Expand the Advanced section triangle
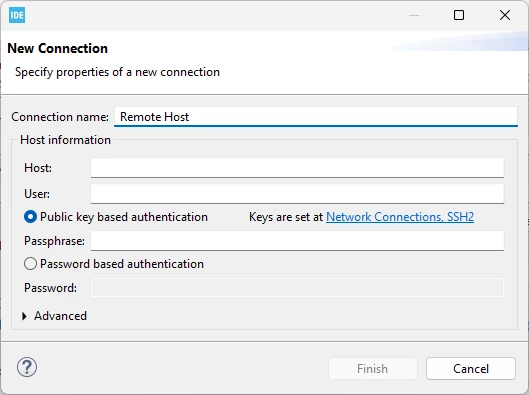Image resolution: width=529 pixels, height=395 pixels. (24, 316)
